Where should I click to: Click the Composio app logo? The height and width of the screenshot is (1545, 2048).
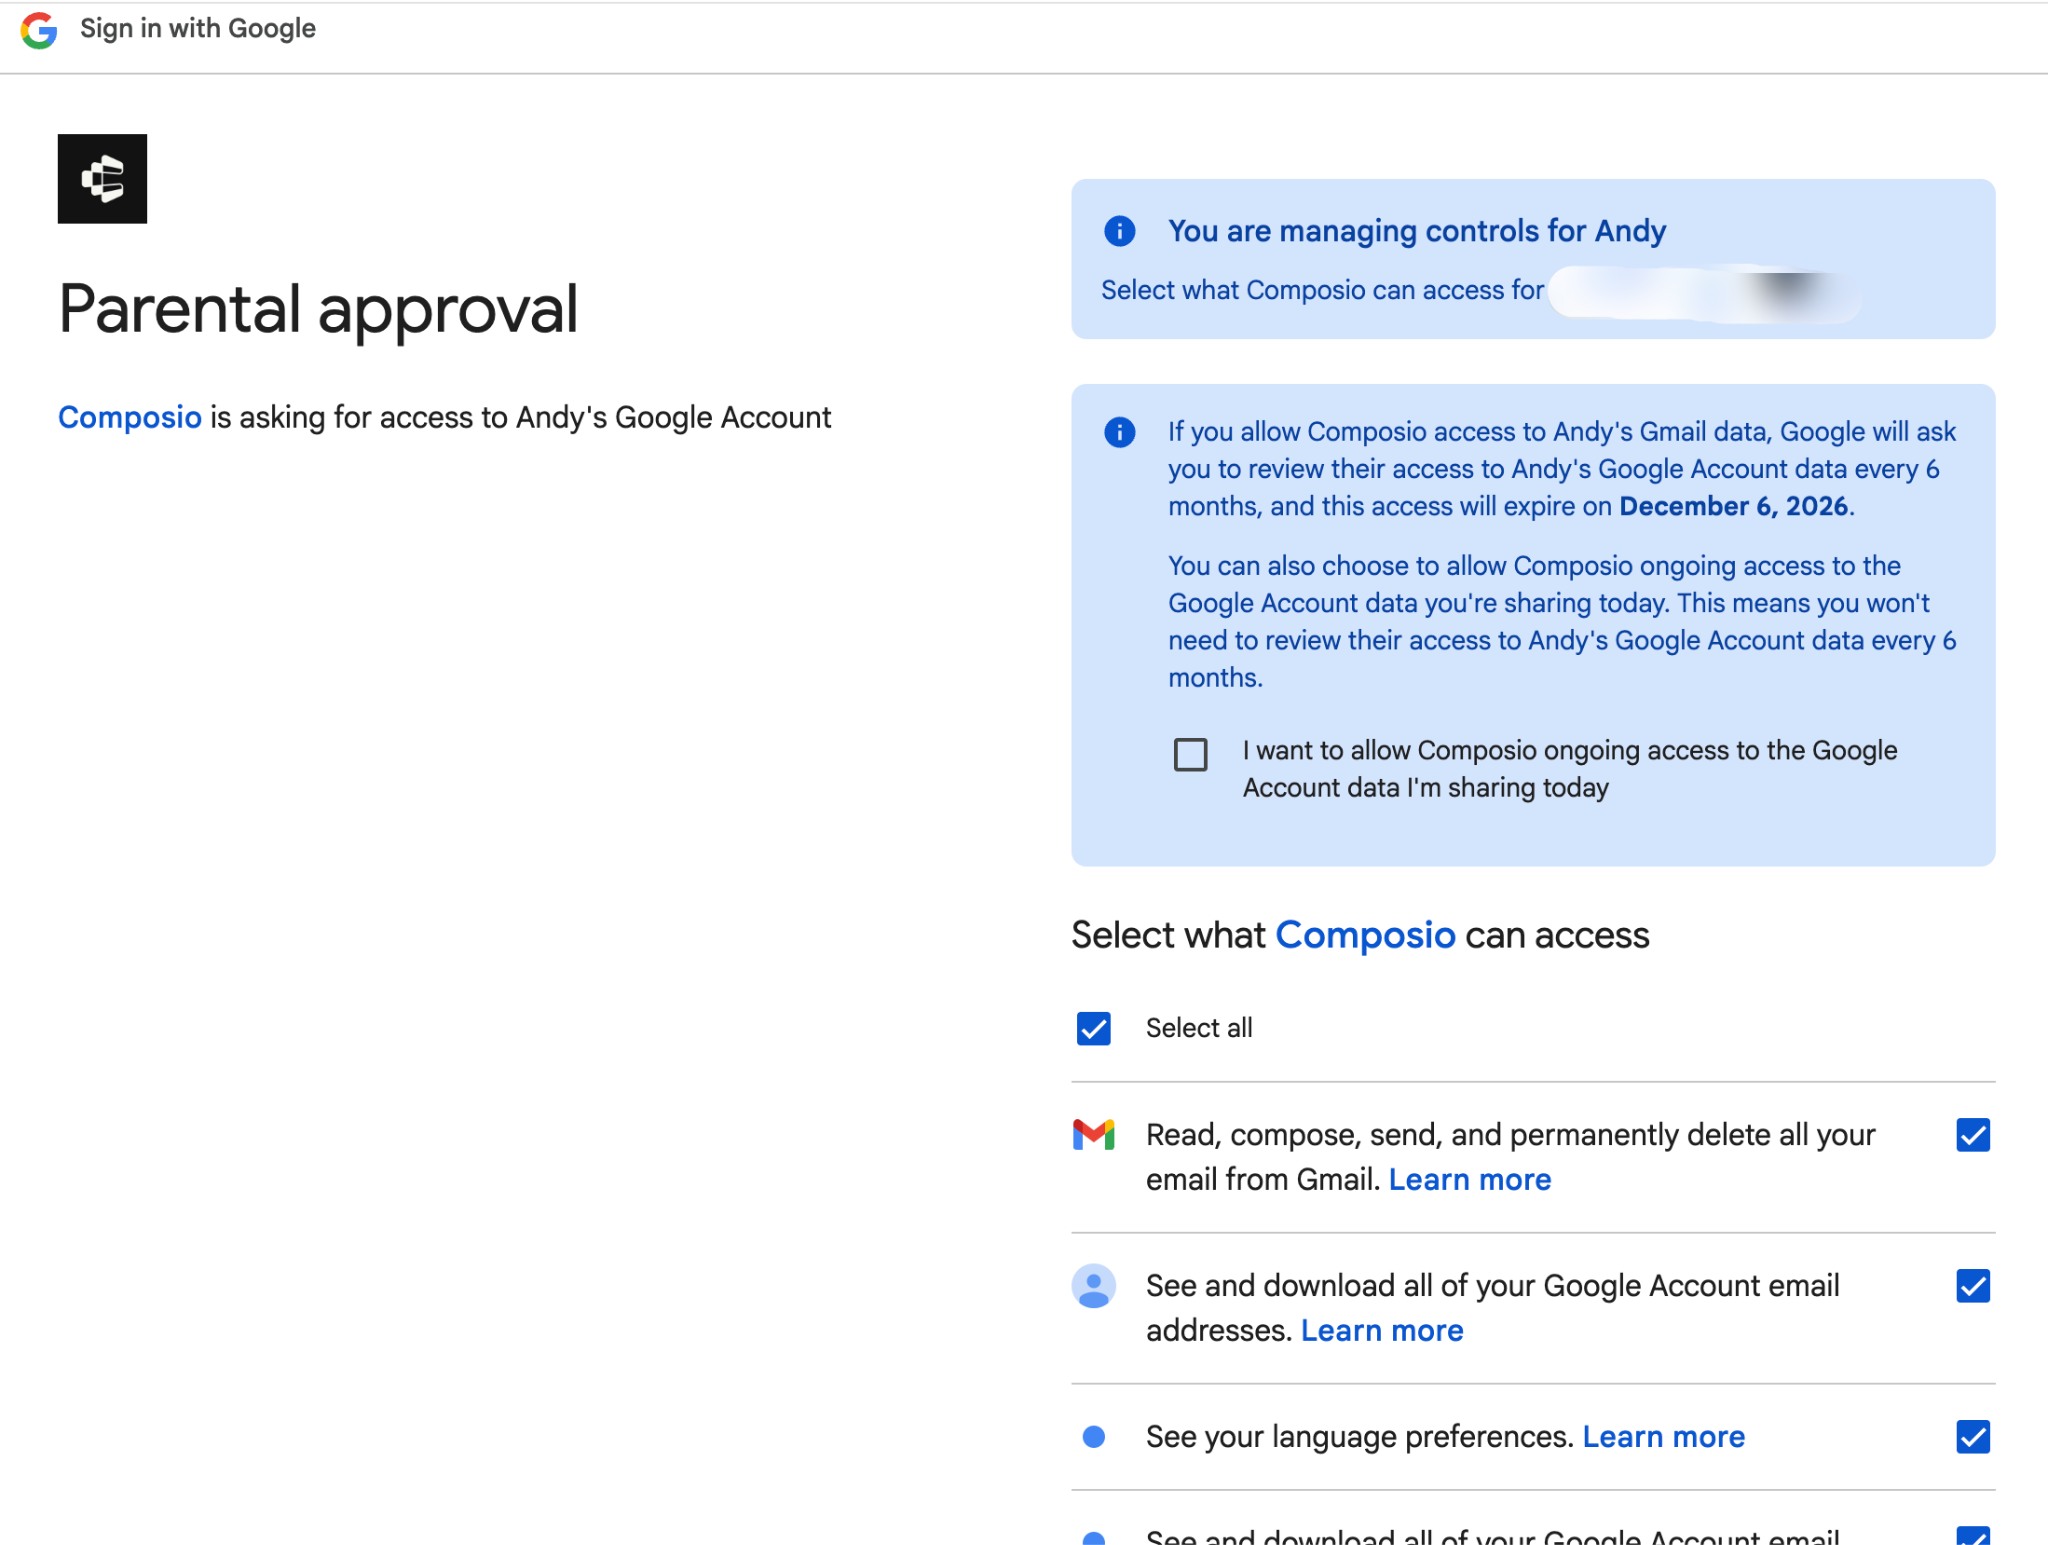pos(102,179)
